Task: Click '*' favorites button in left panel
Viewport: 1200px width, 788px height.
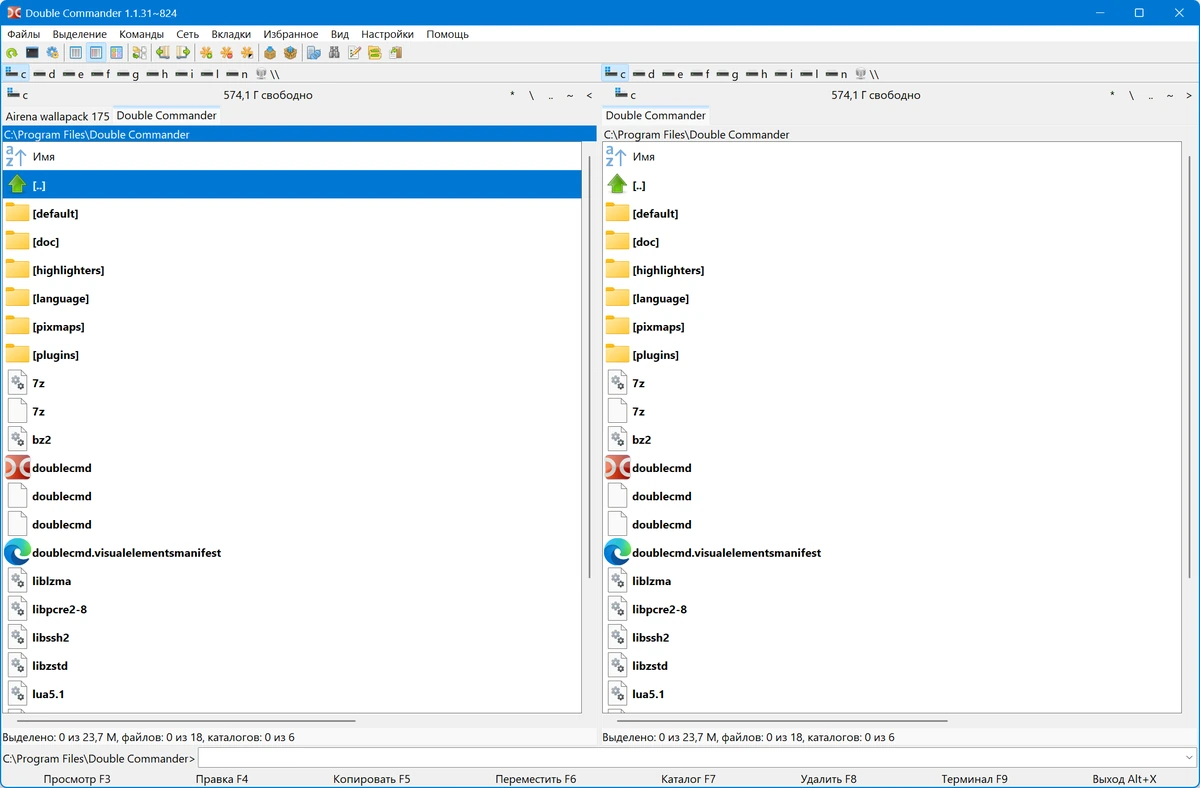Action: (513, 95)
